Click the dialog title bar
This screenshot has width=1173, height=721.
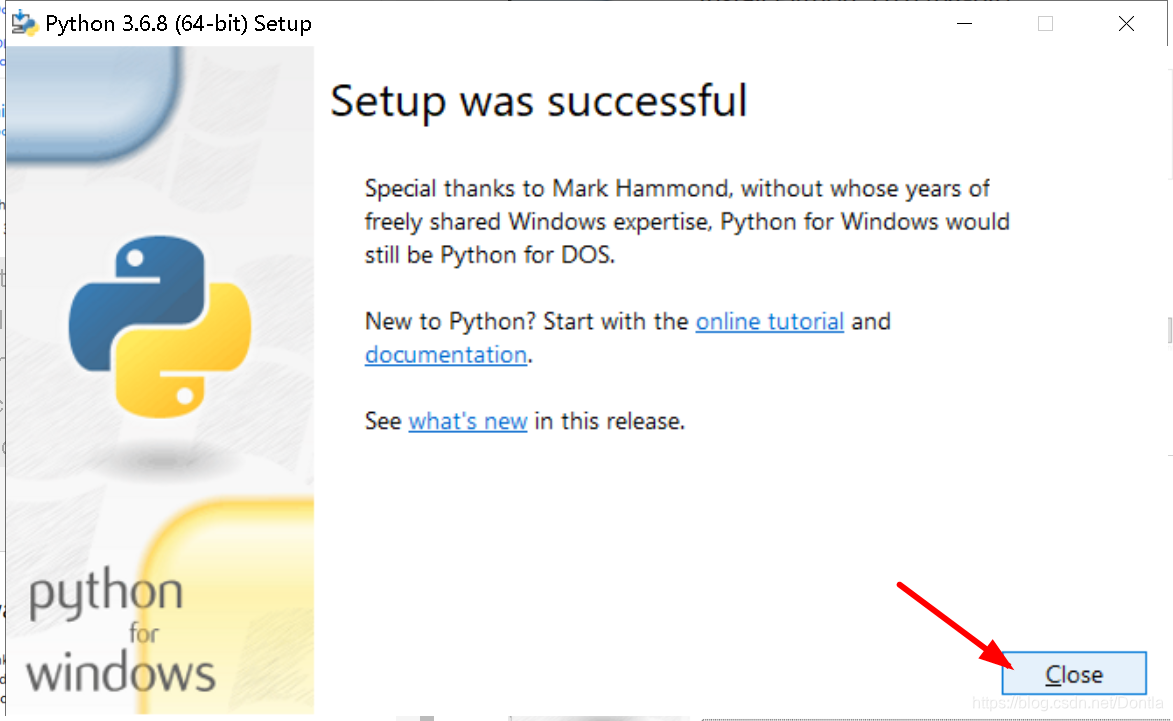[x=600, y=22]
